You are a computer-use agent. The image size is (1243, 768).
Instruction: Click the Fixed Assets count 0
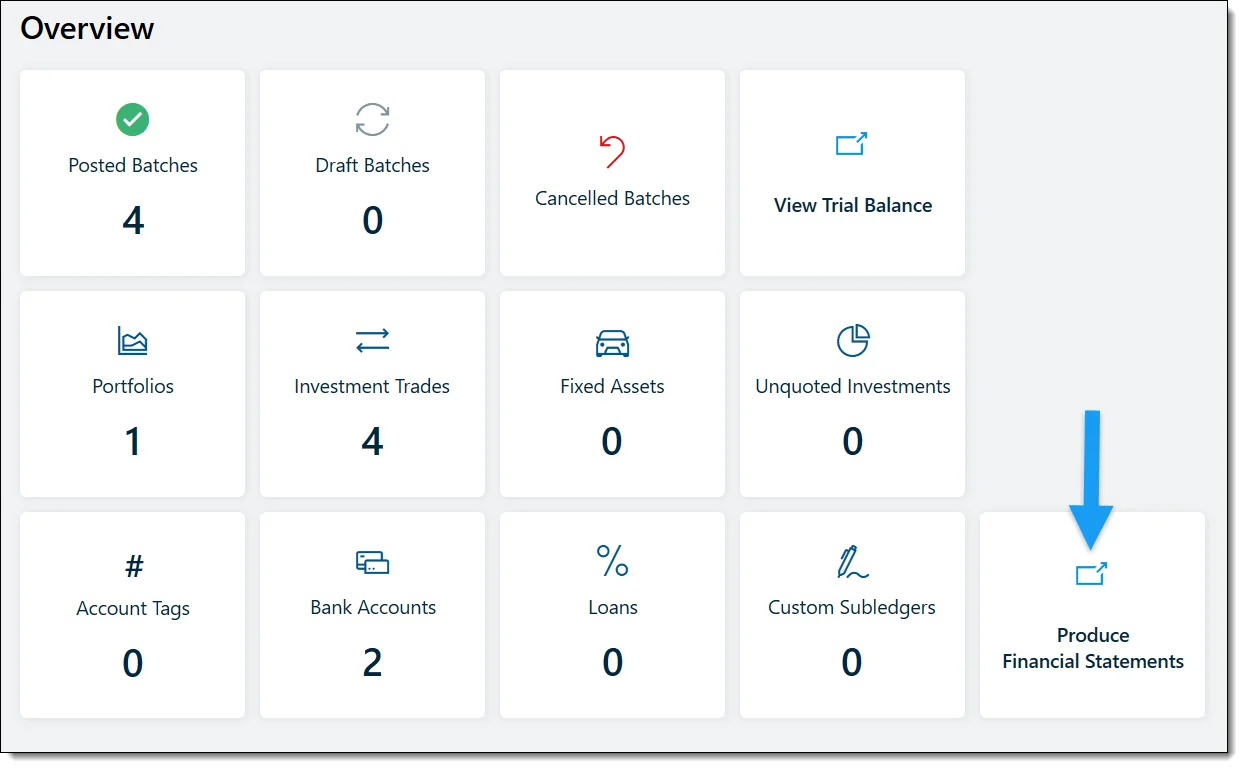click(612, 441)
